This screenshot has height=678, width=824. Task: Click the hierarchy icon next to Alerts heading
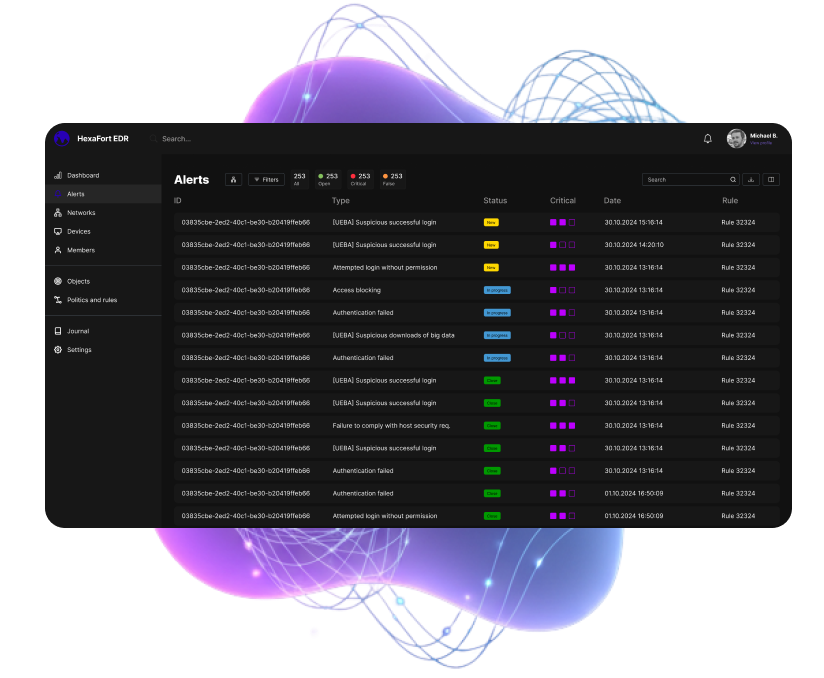pos(233,180)
